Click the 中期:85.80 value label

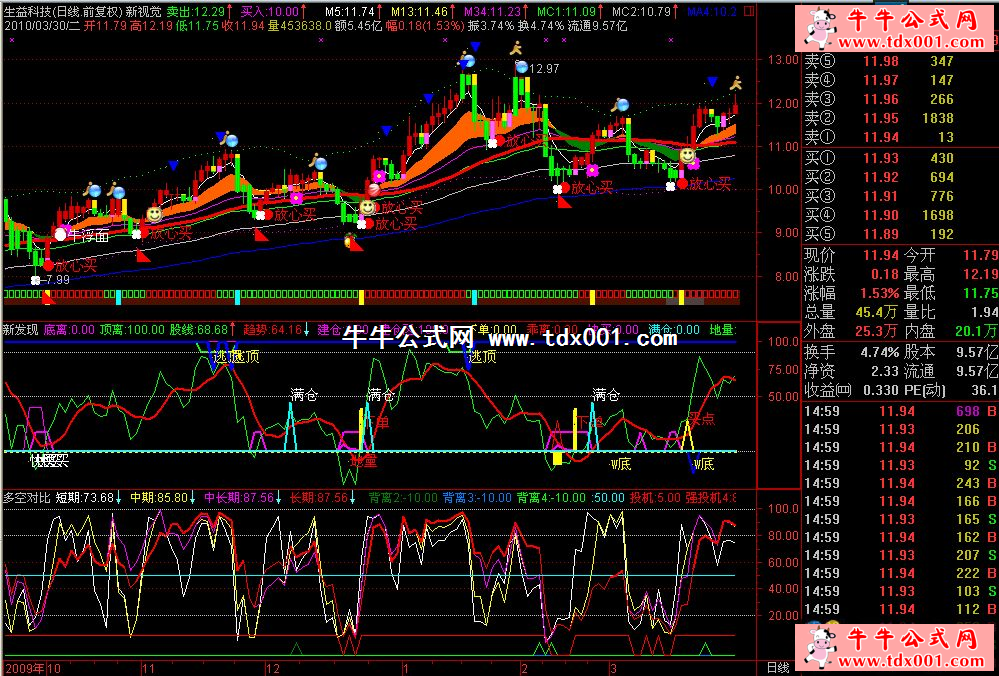pyautogui.click(x=159, y=497)
